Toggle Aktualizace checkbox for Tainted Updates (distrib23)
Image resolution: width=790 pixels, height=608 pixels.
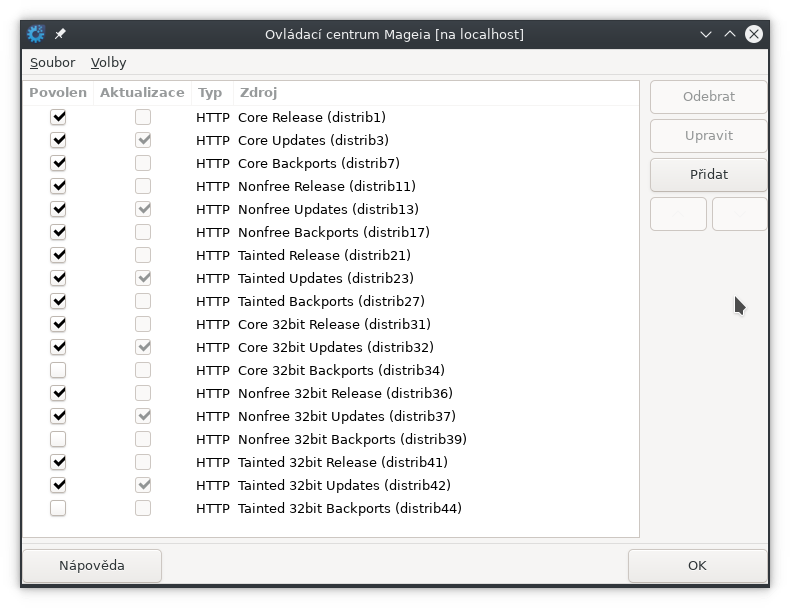tap(143, 278)
